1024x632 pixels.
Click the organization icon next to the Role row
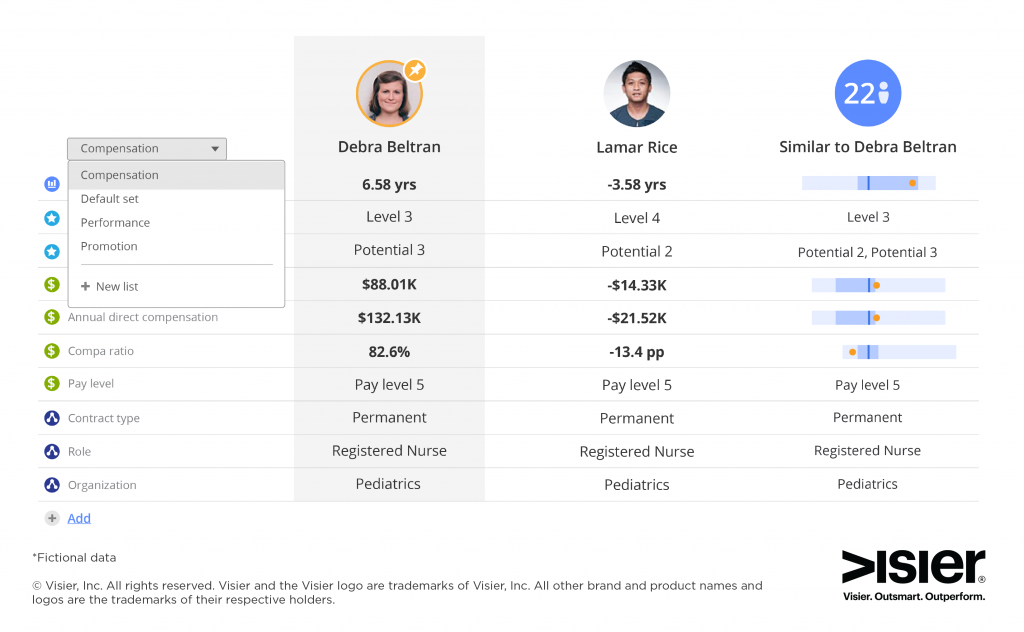click(x=51, y=451)
